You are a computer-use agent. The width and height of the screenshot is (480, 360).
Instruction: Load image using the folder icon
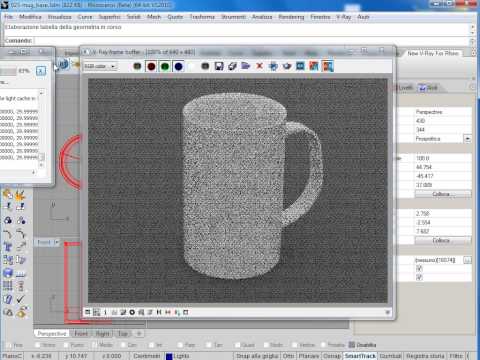pyautogui.click(x=246, y=66)
